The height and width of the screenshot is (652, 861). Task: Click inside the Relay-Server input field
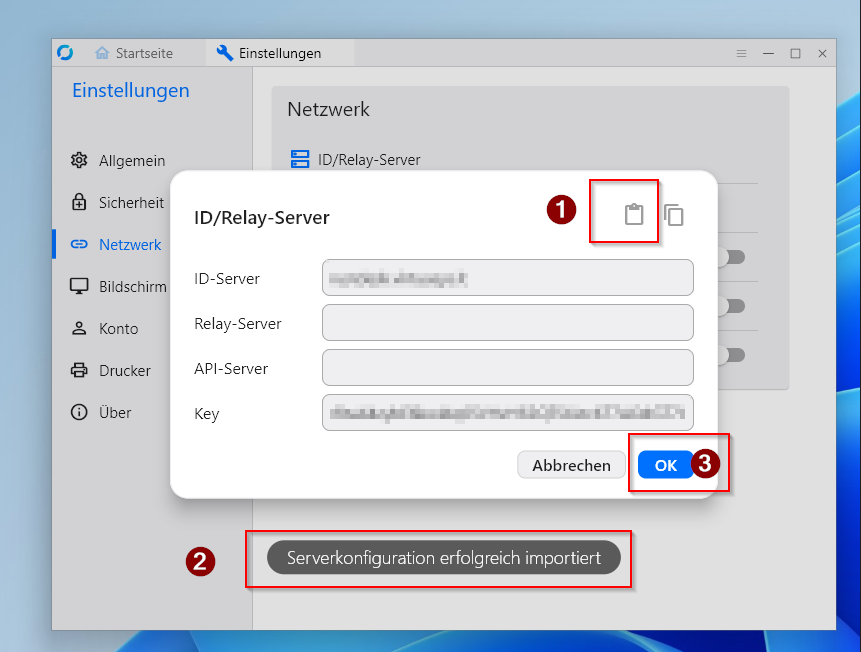click(507, 322)
